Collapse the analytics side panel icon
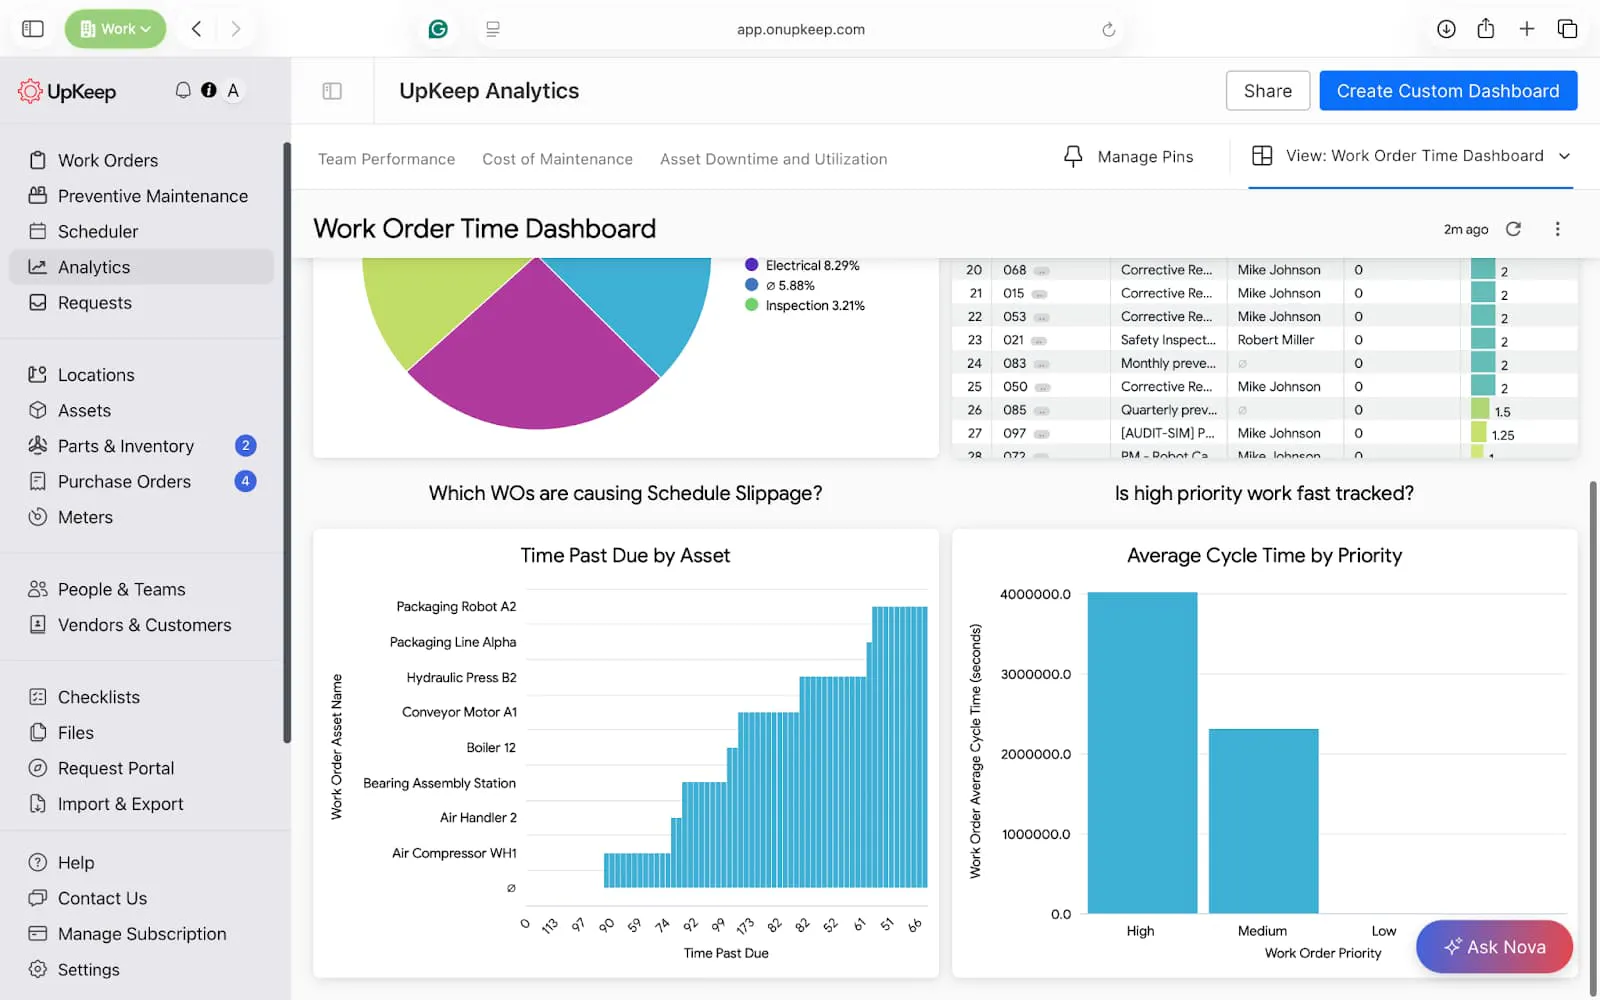This screenshot has width=1600, height=1000. pos(332,91)
